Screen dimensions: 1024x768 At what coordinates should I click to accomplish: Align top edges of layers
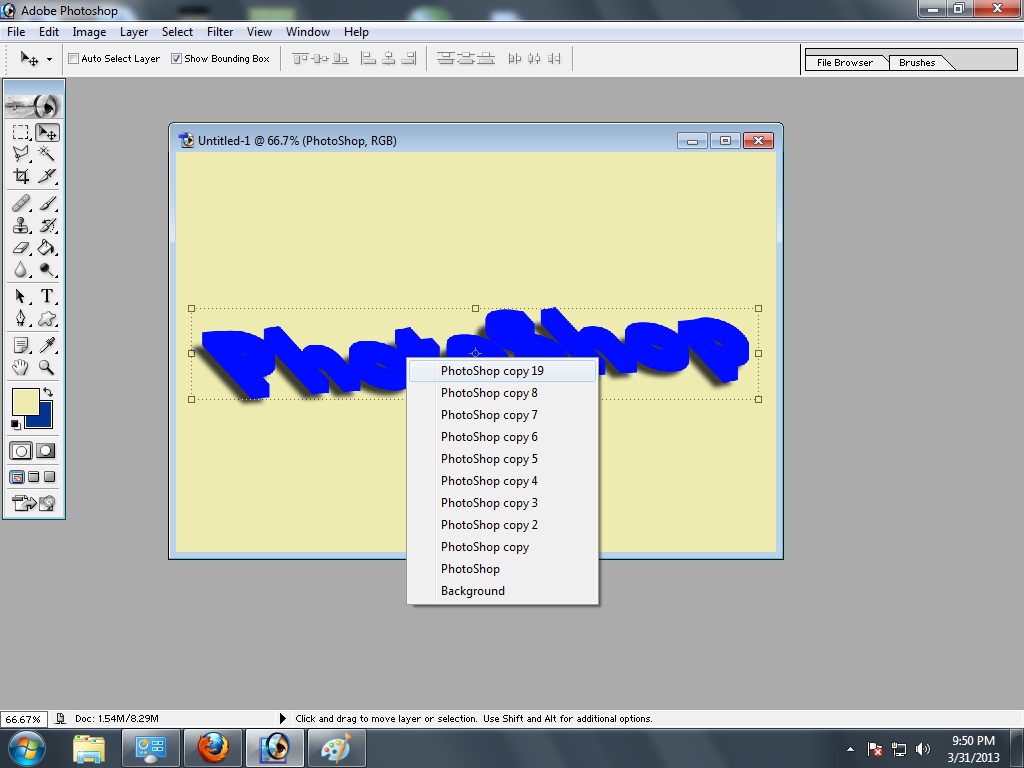pos(300,59)
